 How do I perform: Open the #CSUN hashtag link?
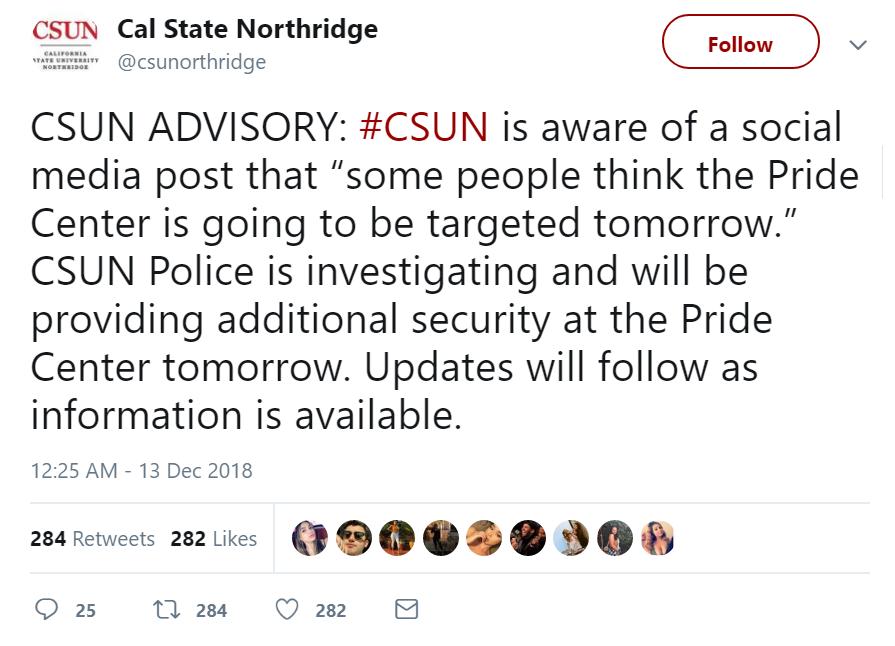(424, 127)
